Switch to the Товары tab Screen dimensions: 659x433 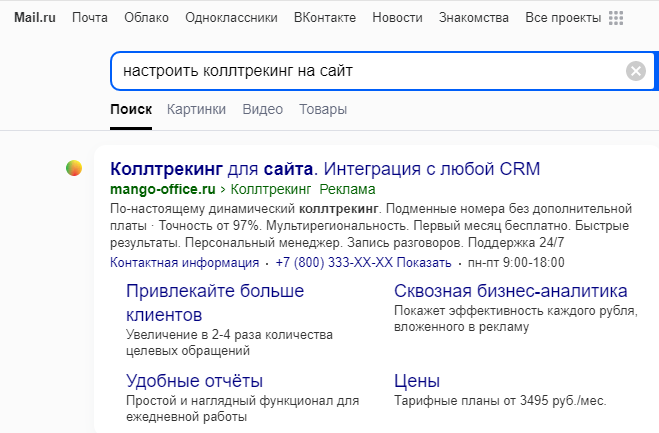pos(323,109)
